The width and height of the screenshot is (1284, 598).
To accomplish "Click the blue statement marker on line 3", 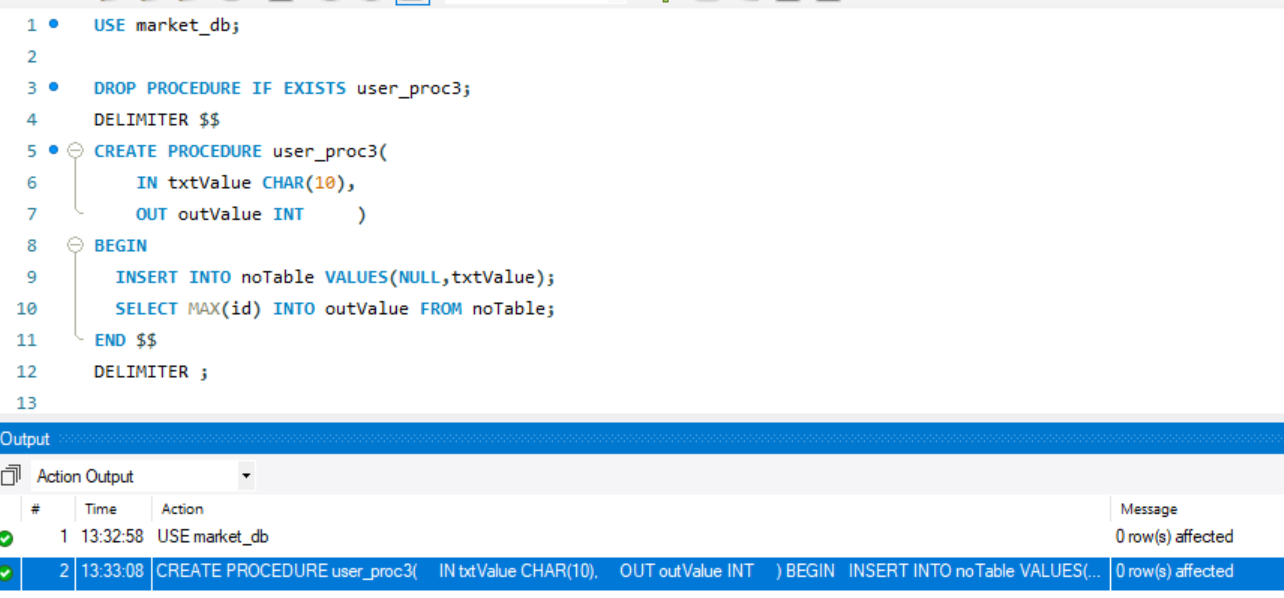I will 53,87.
